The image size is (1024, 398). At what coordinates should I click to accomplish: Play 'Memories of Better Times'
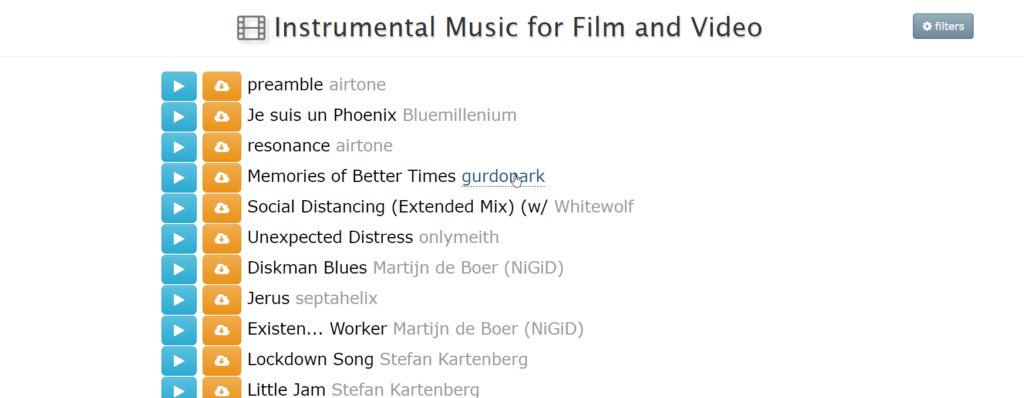point(179,177)
